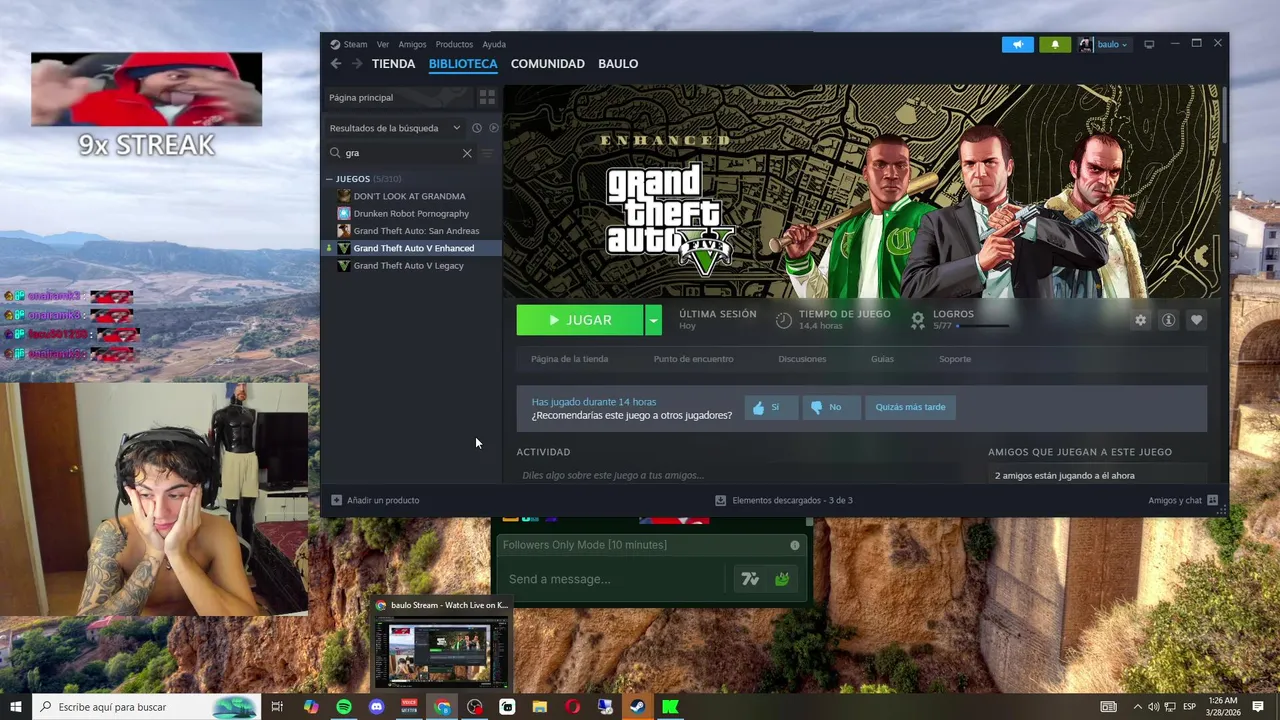Click 'Quizás más tarde' button
The height and width of the screenshot is (720, 1280).
tap(910, 407)
